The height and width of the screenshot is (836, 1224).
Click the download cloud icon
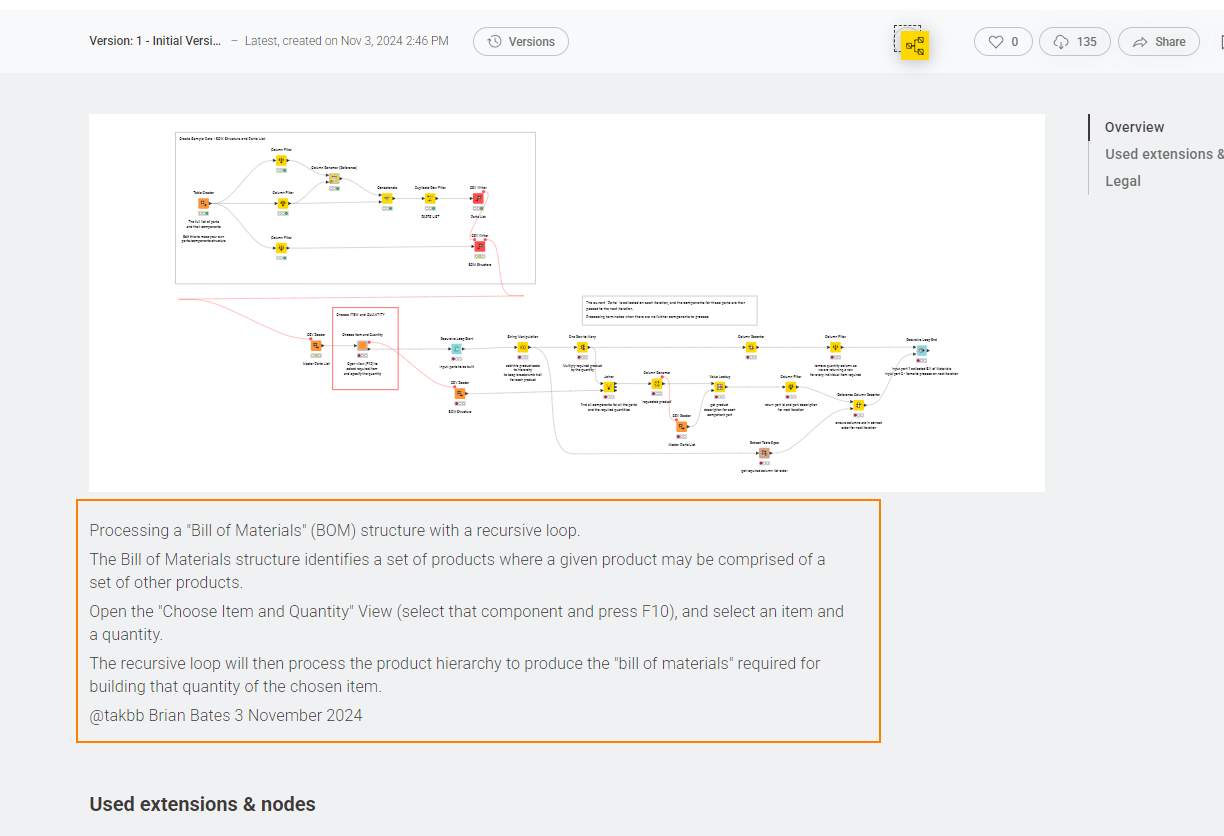click(1060, 42)
